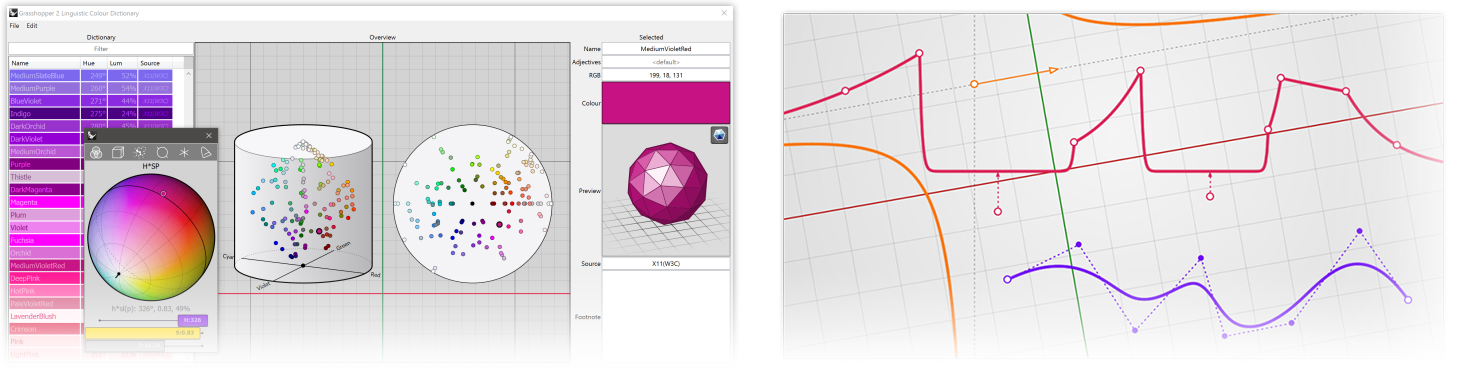
Task: Select Plum row in dictionary
Action: pyautogui.click(x=47, y=215)
